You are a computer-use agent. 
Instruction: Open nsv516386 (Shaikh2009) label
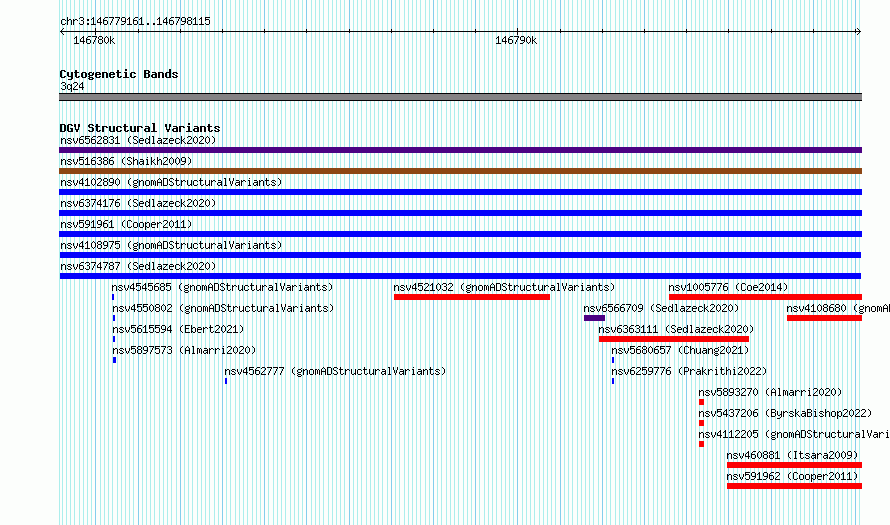pos(126,161)
